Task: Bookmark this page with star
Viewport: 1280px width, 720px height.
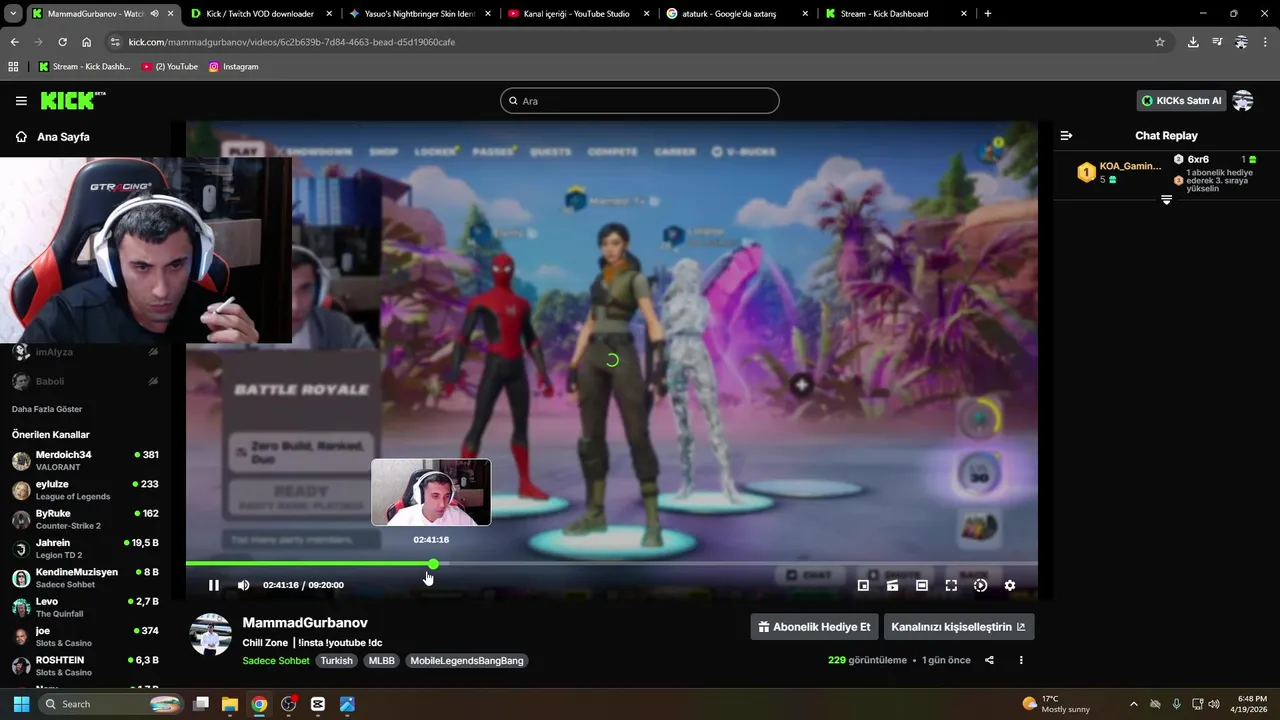Action: tap(1160, 42)
